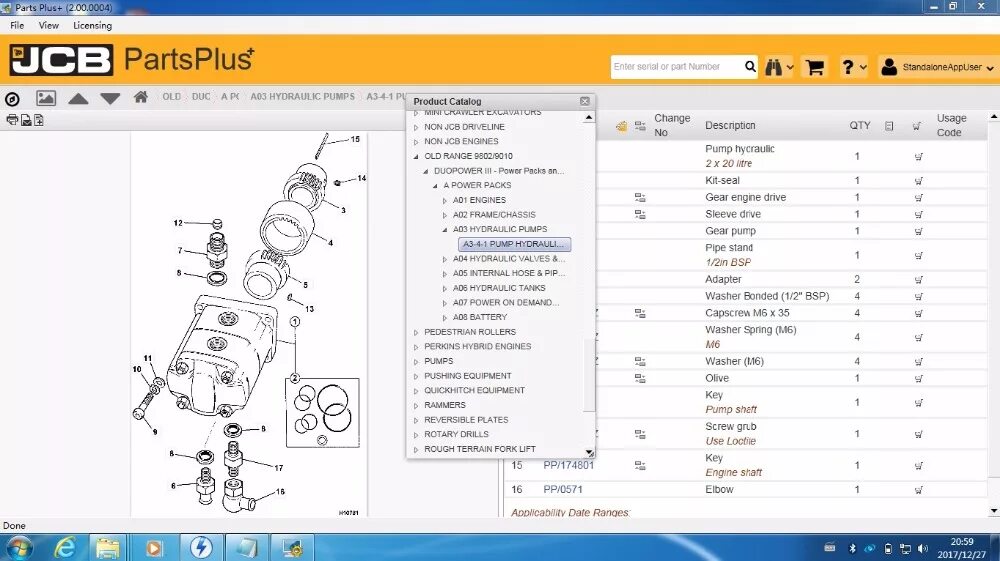Image resolution: width=1000 pixels, height=561 pixels.
Task: Open the shopping cart
Action: coord(814,67)
